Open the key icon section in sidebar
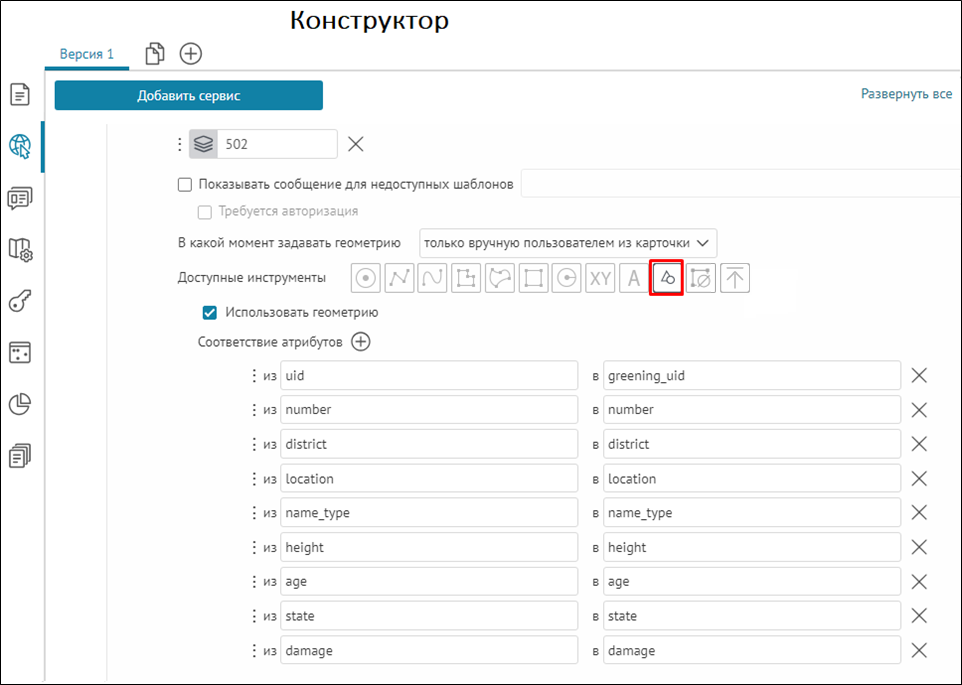962x685 pixels. pyautogui.click(x=20, y=301)
